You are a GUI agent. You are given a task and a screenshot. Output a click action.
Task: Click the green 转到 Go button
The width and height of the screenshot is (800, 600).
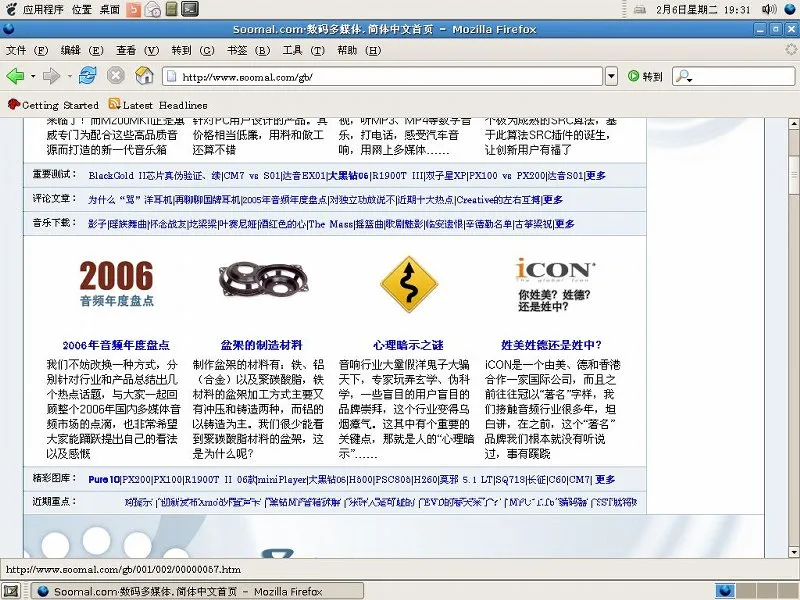point(645,77)
